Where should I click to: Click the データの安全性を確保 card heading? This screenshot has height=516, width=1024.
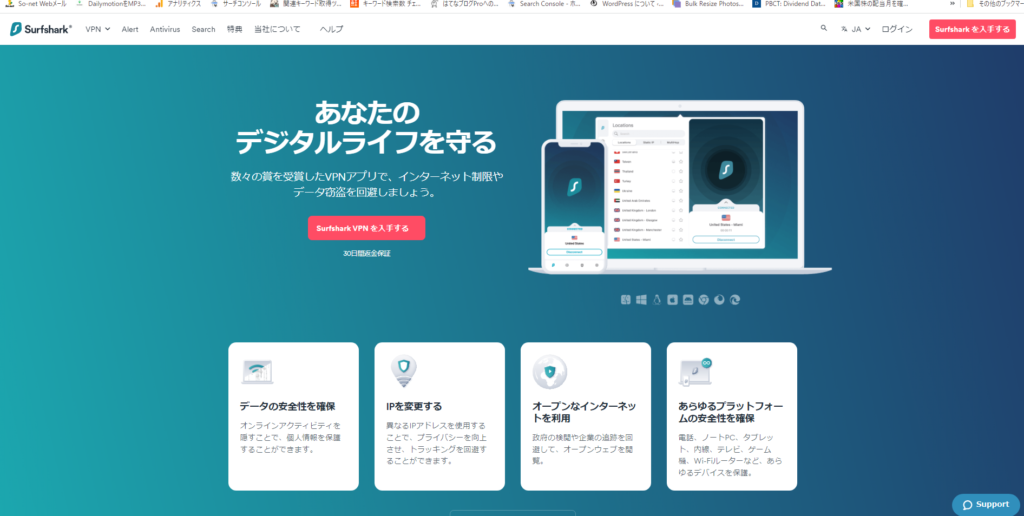pos(287,406)
